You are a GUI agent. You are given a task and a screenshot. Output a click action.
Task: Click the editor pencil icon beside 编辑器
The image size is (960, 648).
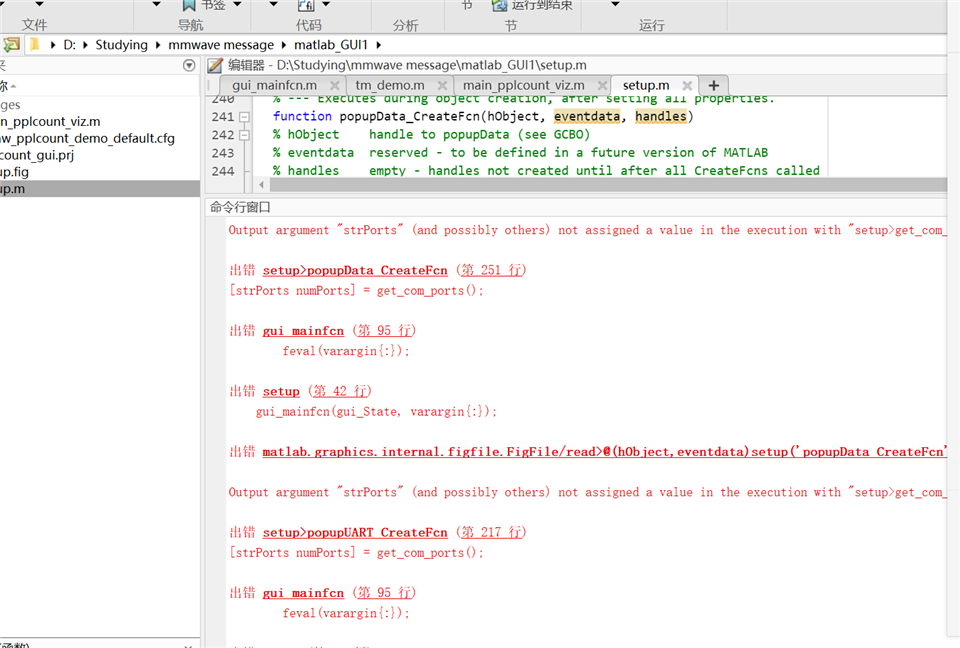[215, 65]
